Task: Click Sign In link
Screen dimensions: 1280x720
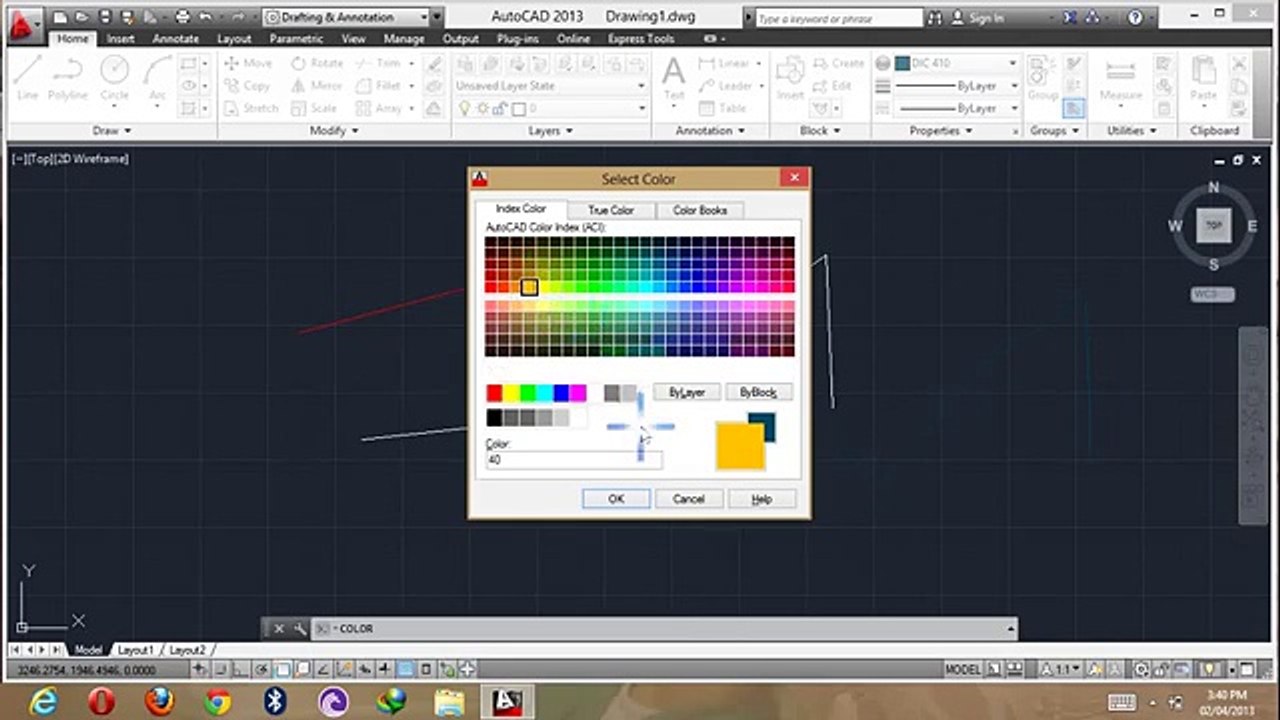Action: click(976, 18)
